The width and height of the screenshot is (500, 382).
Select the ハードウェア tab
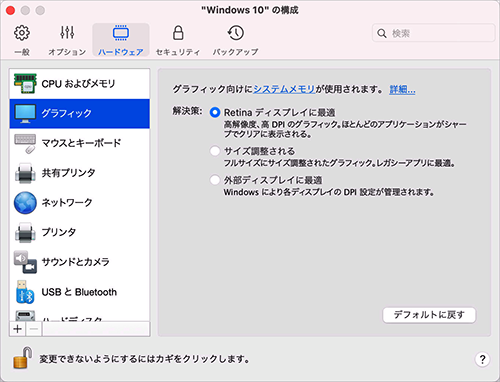[x=121, y=40]
